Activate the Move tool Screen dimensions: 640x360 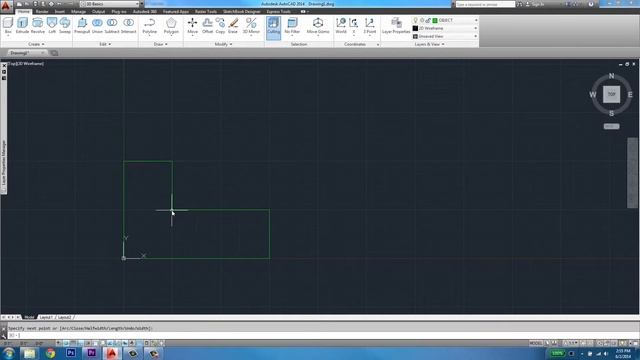coord(193,26)
